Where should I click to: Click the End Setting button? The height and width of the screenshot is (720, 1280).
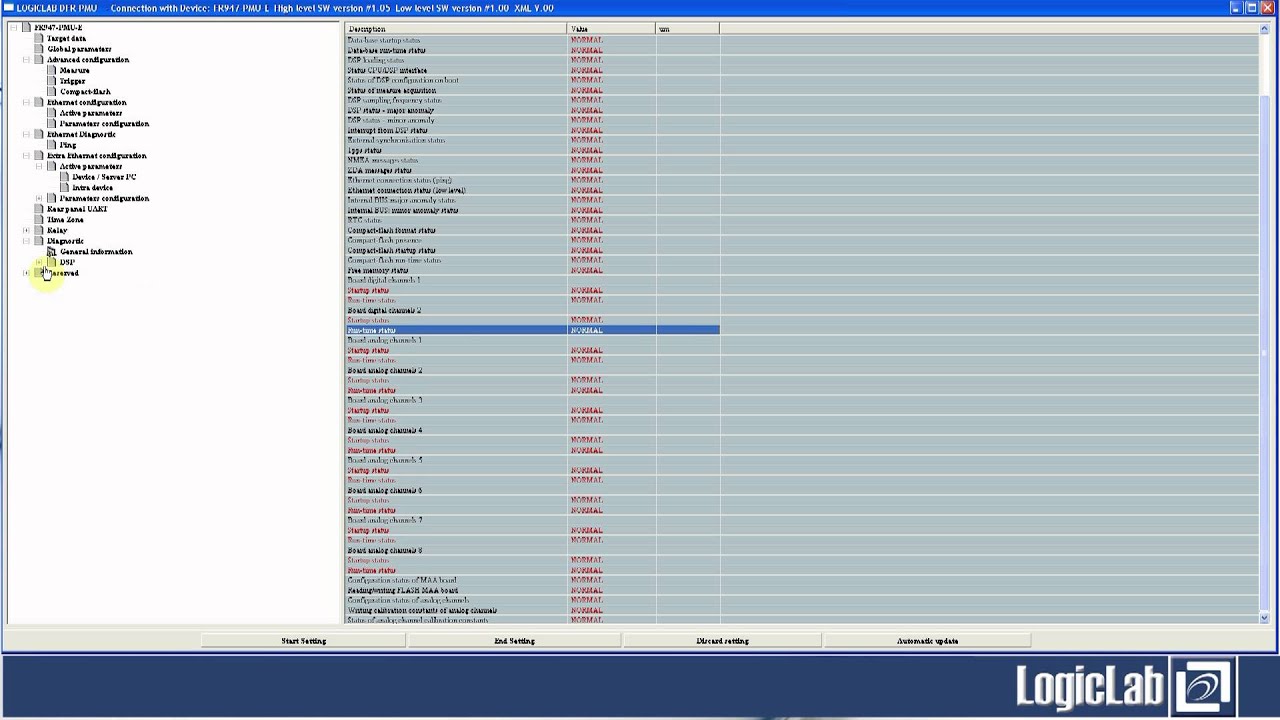515,641
